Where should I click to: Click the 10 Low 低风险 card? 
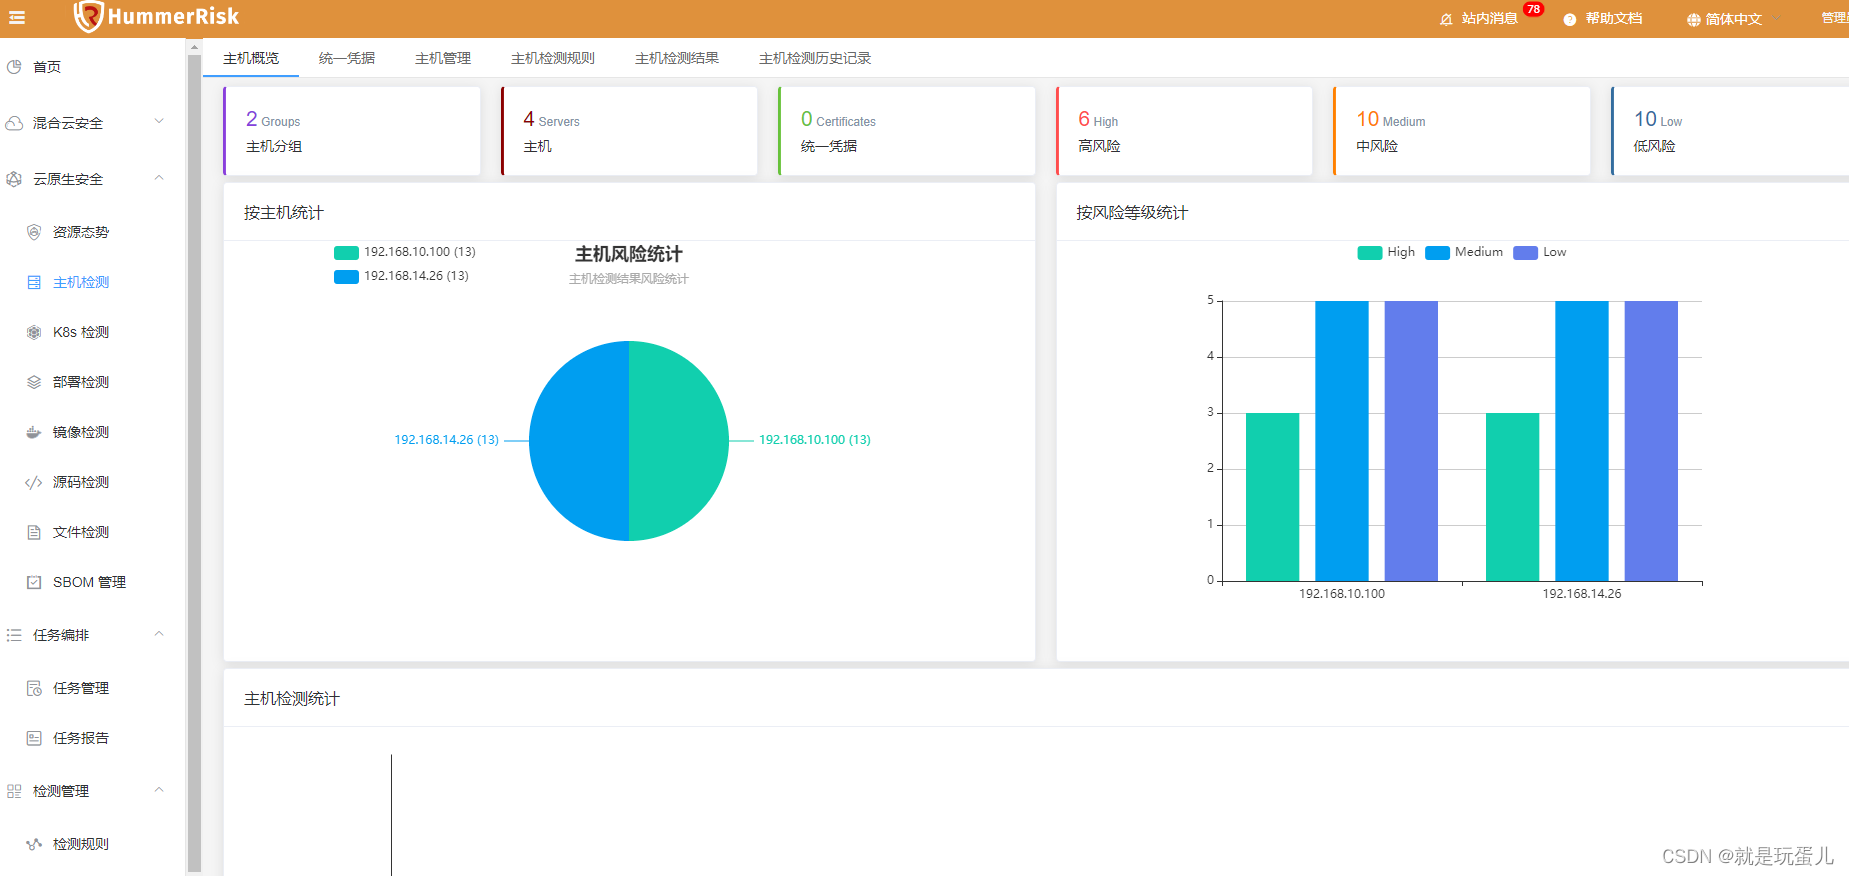1730,131
